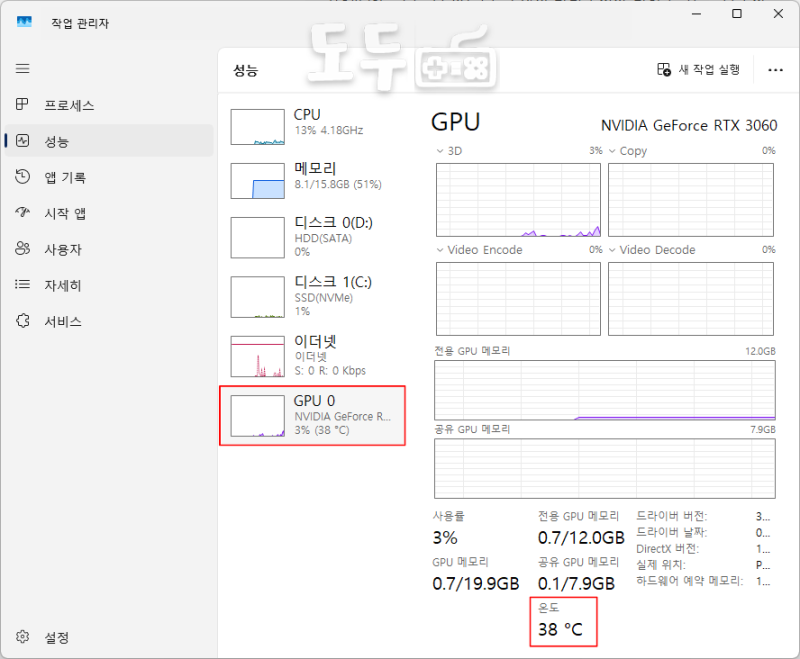Click the 공유 GPU 메모리 usage graph
Image resolution: width=800 pixels, height=659 pixels.
(x=605, y=468)
